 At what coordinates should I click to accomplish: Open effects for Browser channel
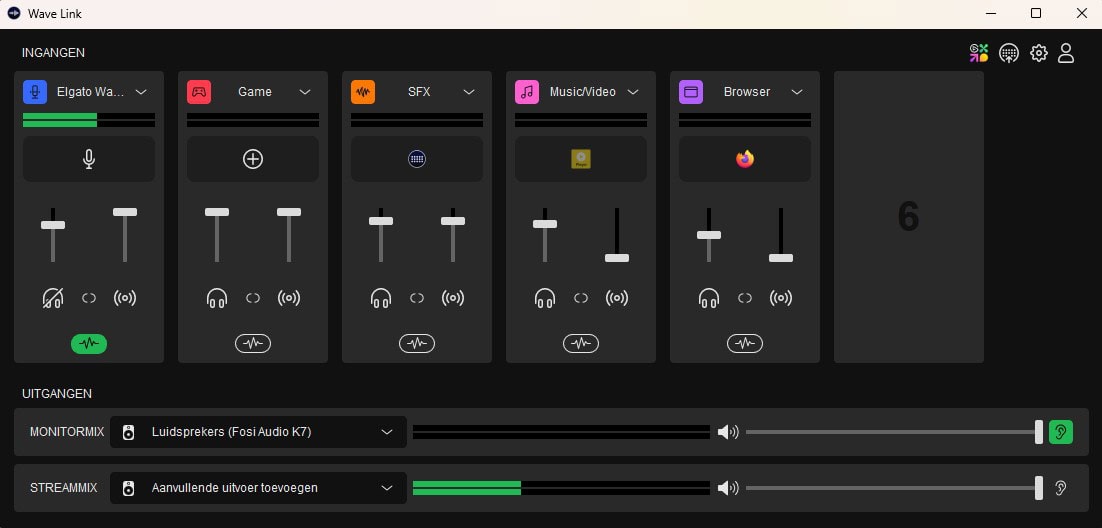click(745, 344)
